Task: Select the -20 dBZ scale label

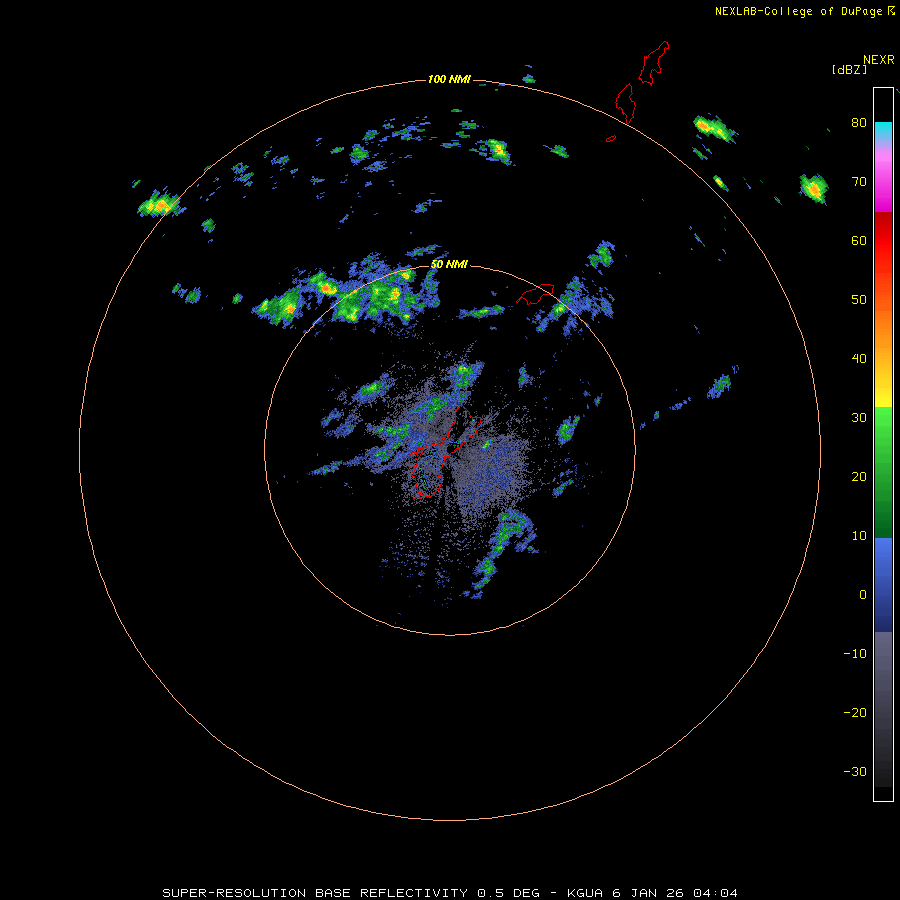Action: [x=855, y=712]
